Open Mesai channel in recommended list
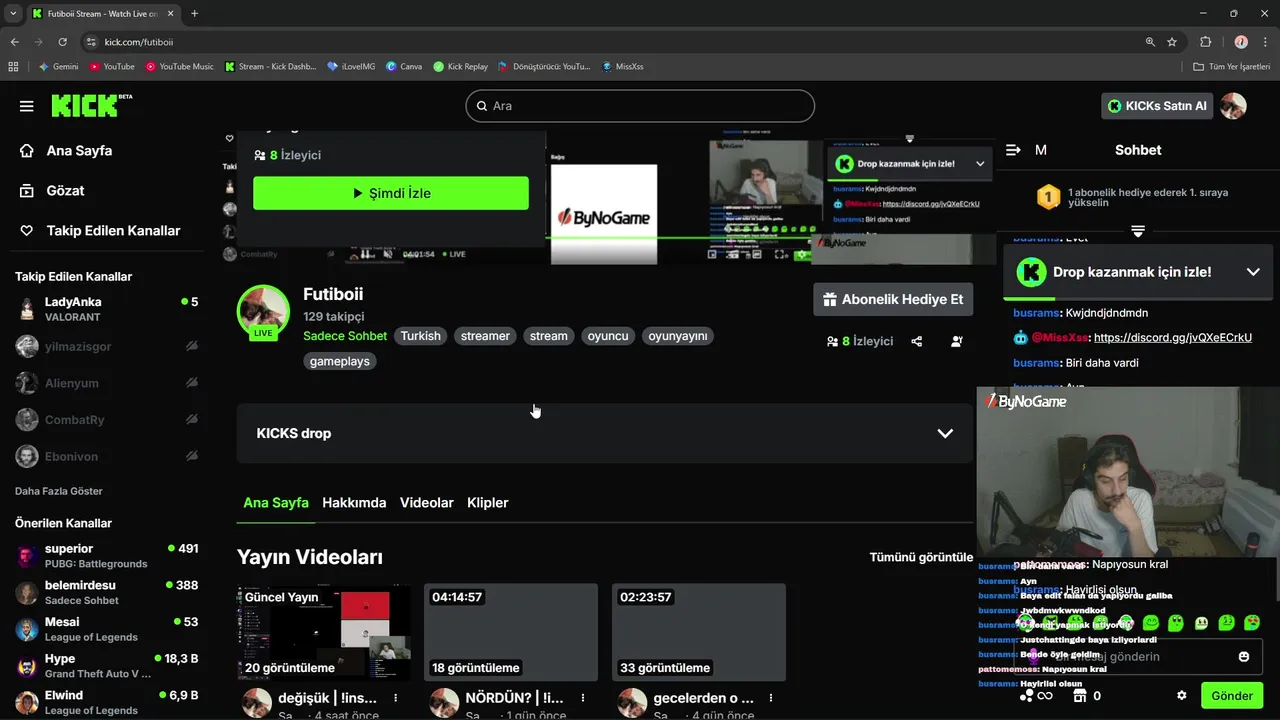Screen dimensions: 1280x720 point(107,629)
